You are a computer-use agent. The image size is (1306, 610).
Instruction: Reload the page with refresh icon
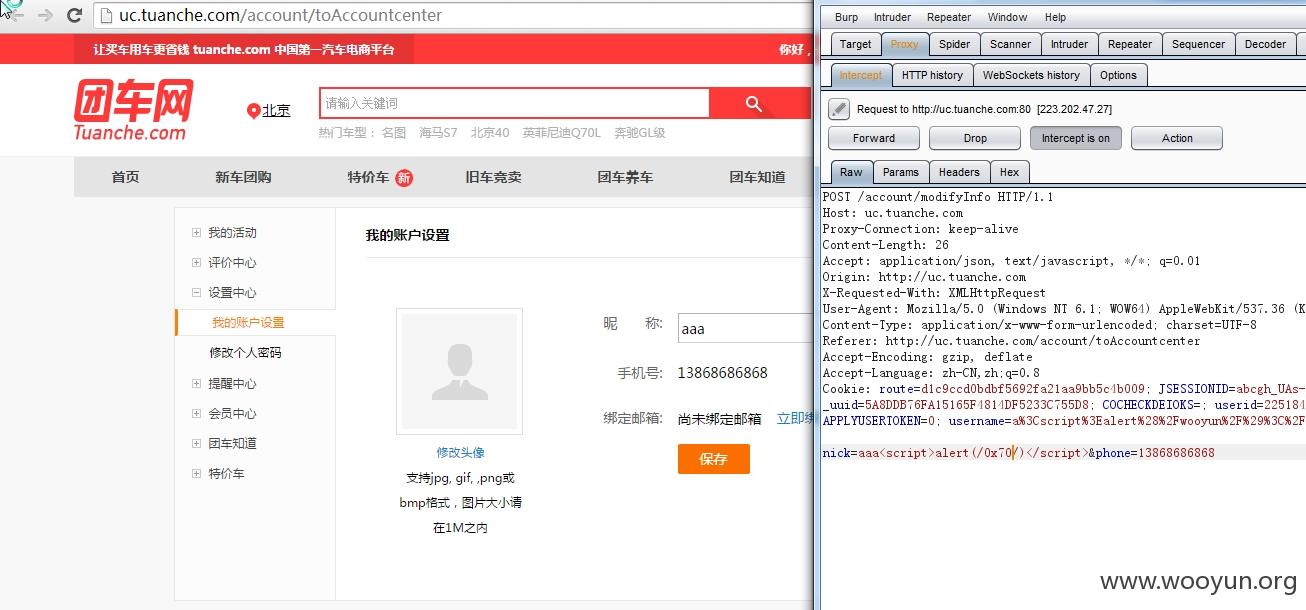[x=74, y=16]
